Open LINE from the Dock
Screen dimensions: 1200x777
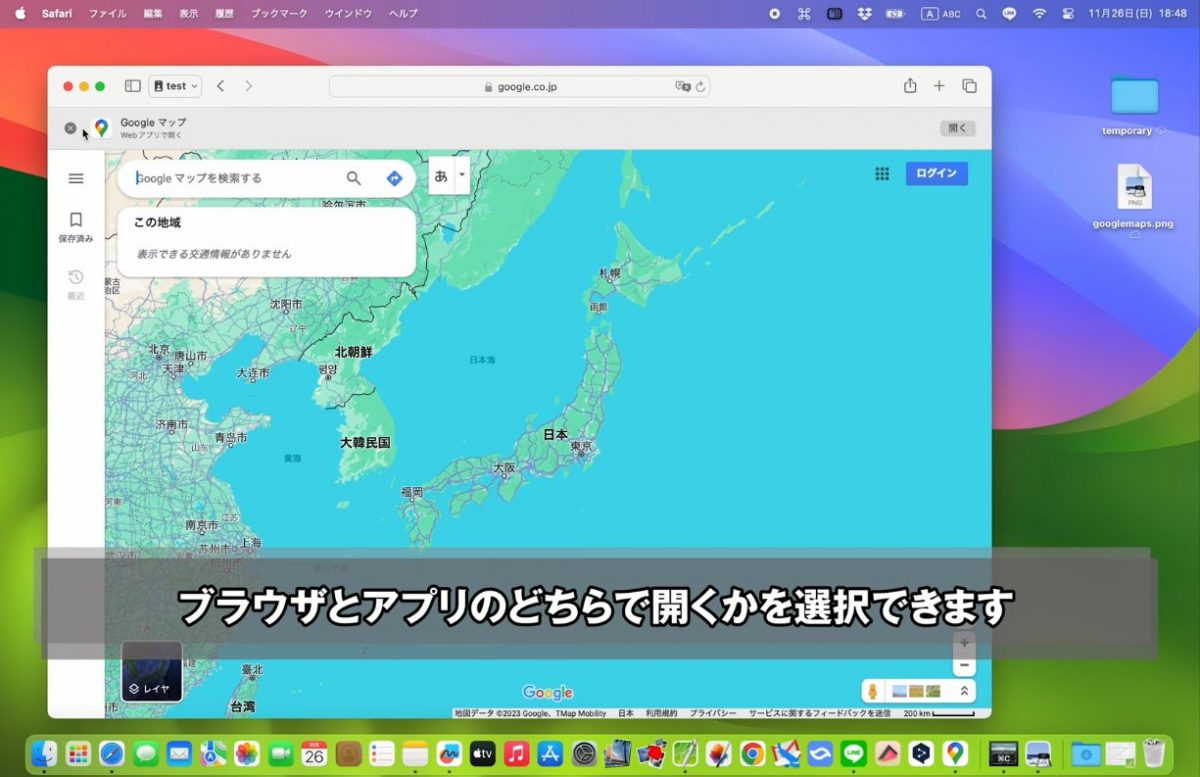point(854,753)
